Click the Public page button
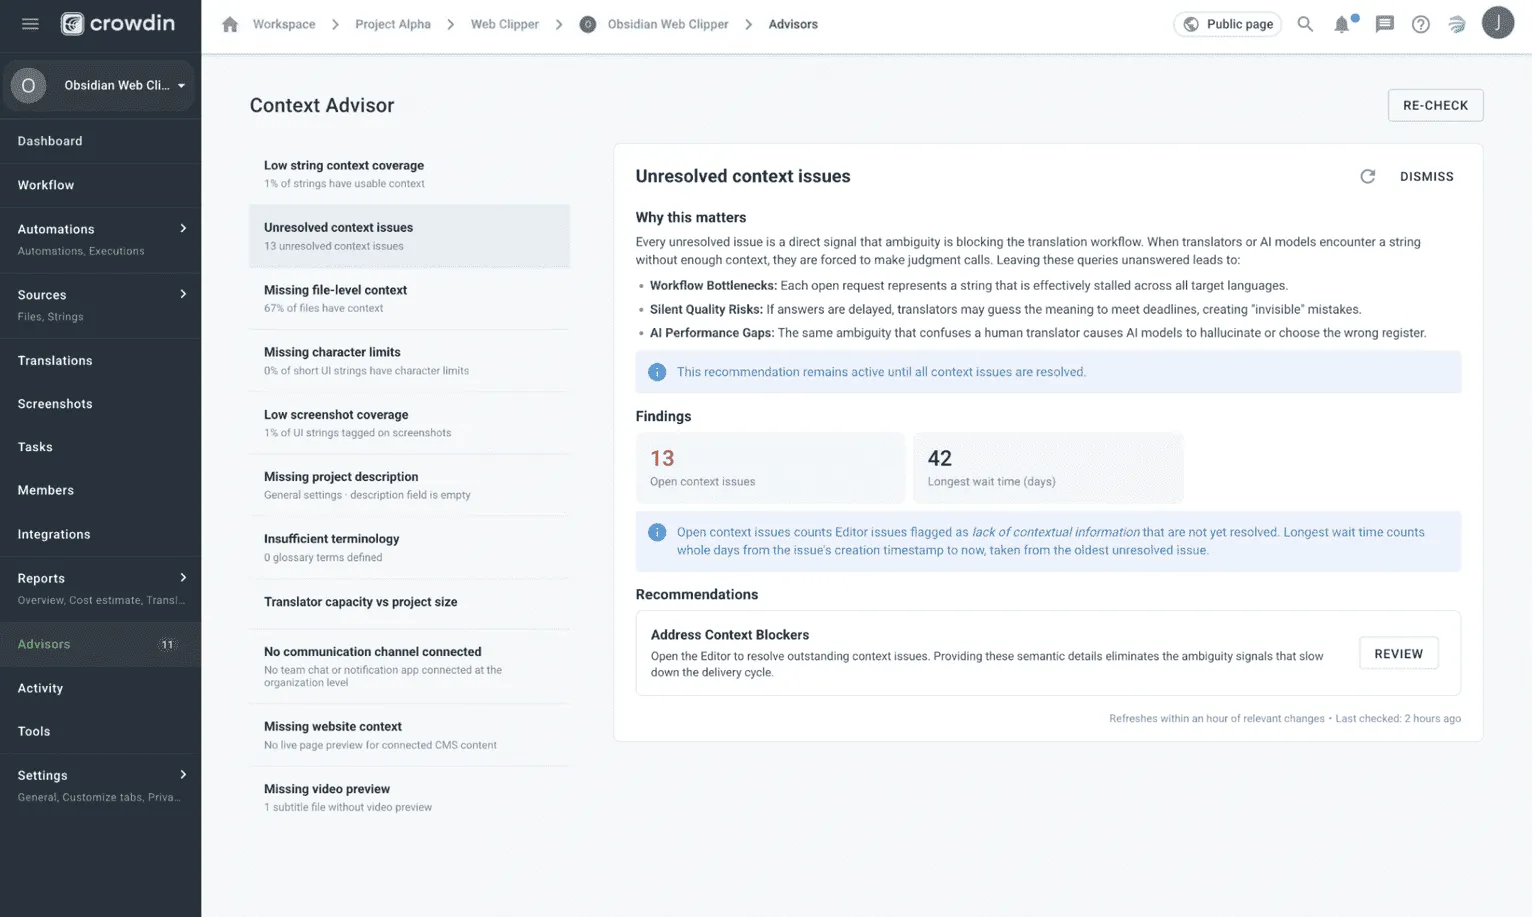The height and width of the screenshot is (917, 1533). pos(1227,24)
